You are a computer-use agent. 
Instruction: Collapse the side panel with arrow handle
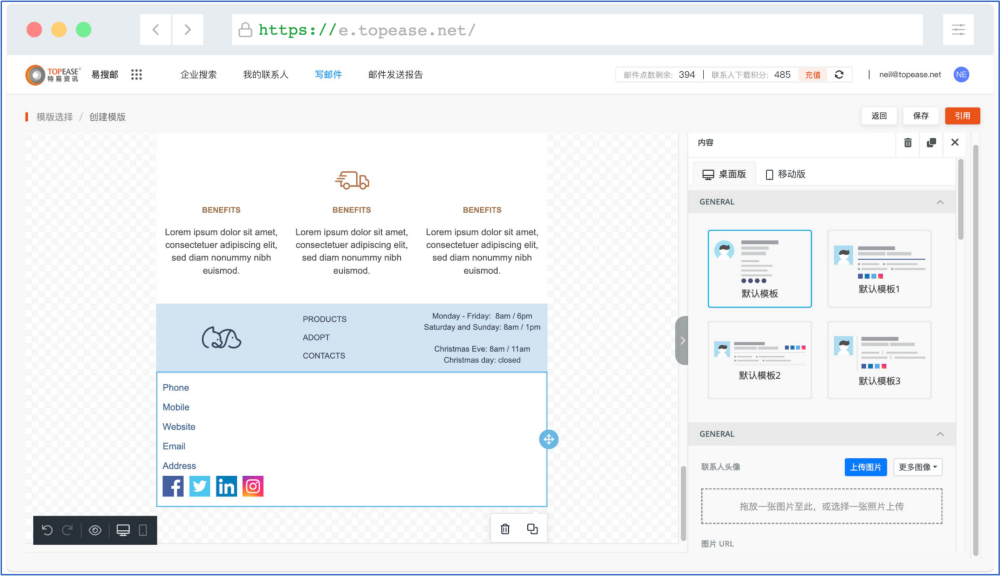click(682, 340)
